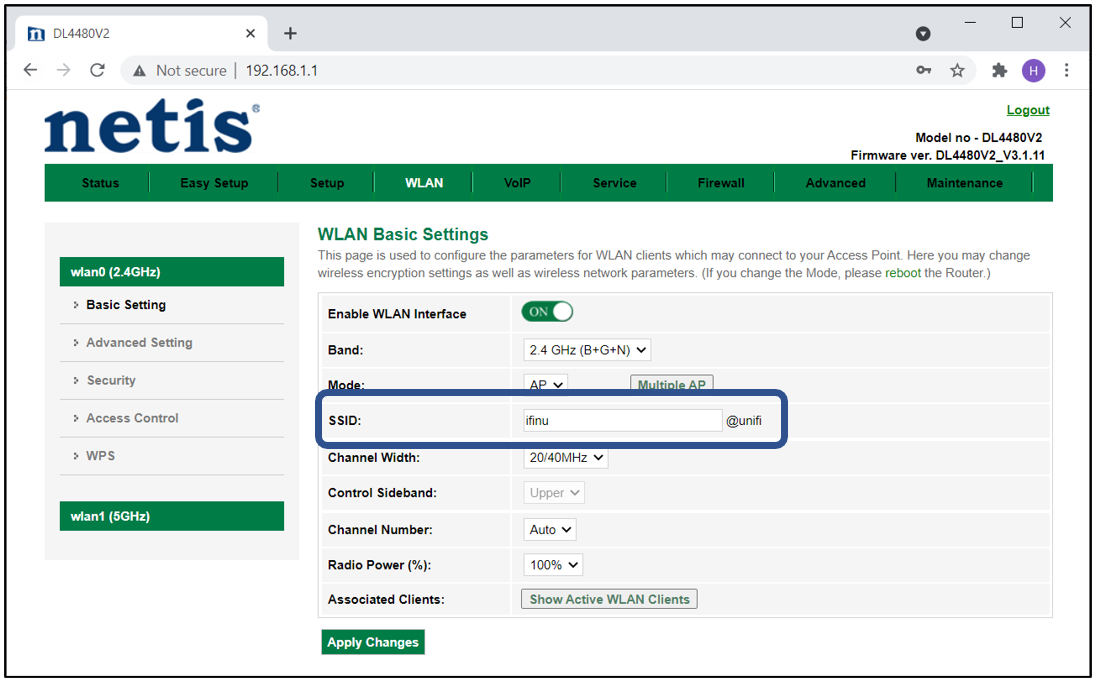
Task: Reload the router page
Action: tap(97, 70)
